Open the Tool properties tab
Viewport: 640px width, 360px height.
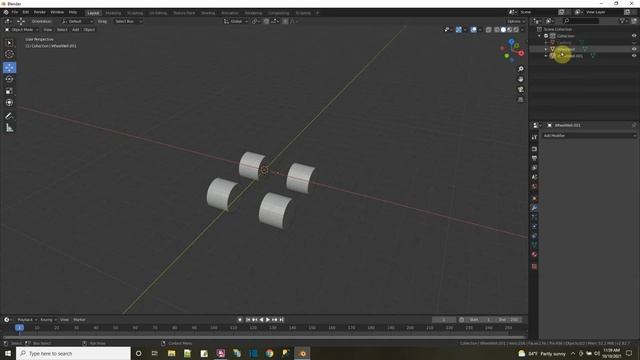pos(534,138)
